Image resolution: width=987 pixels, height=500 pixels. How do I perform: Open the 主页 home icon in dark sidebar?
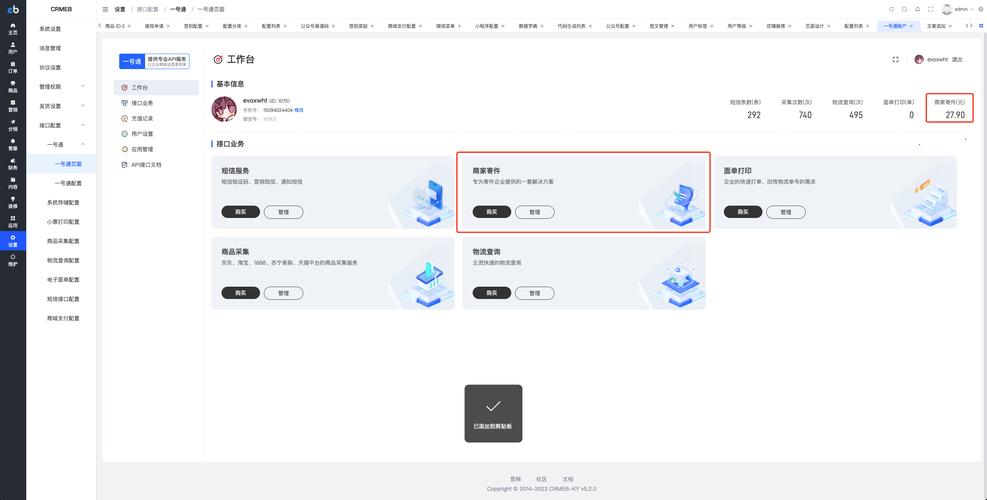click(x=13, y=28)
